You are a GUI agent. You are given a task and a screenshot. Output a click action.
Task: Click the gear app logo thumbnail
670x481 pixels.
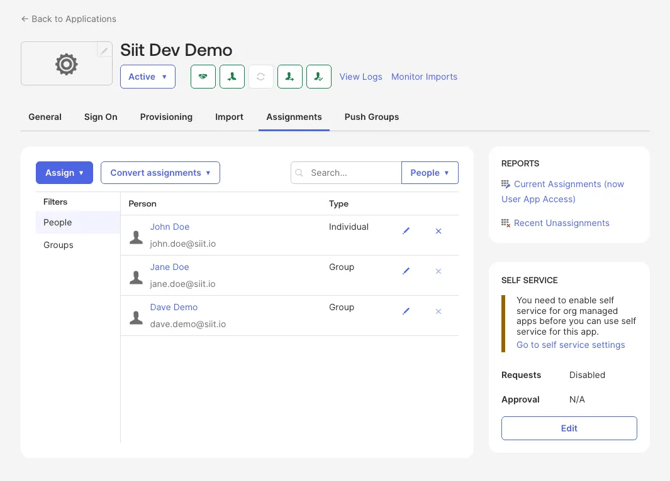[x=66, y=64]
